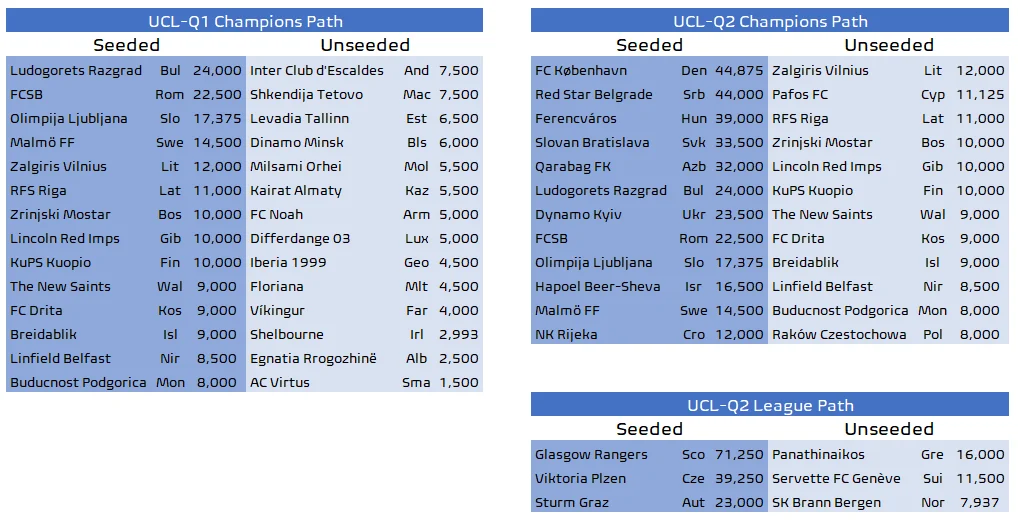Click the UCL-Q2 League Path header
The width and height of the screenshot is (1018, 520).
coord(769,405)
